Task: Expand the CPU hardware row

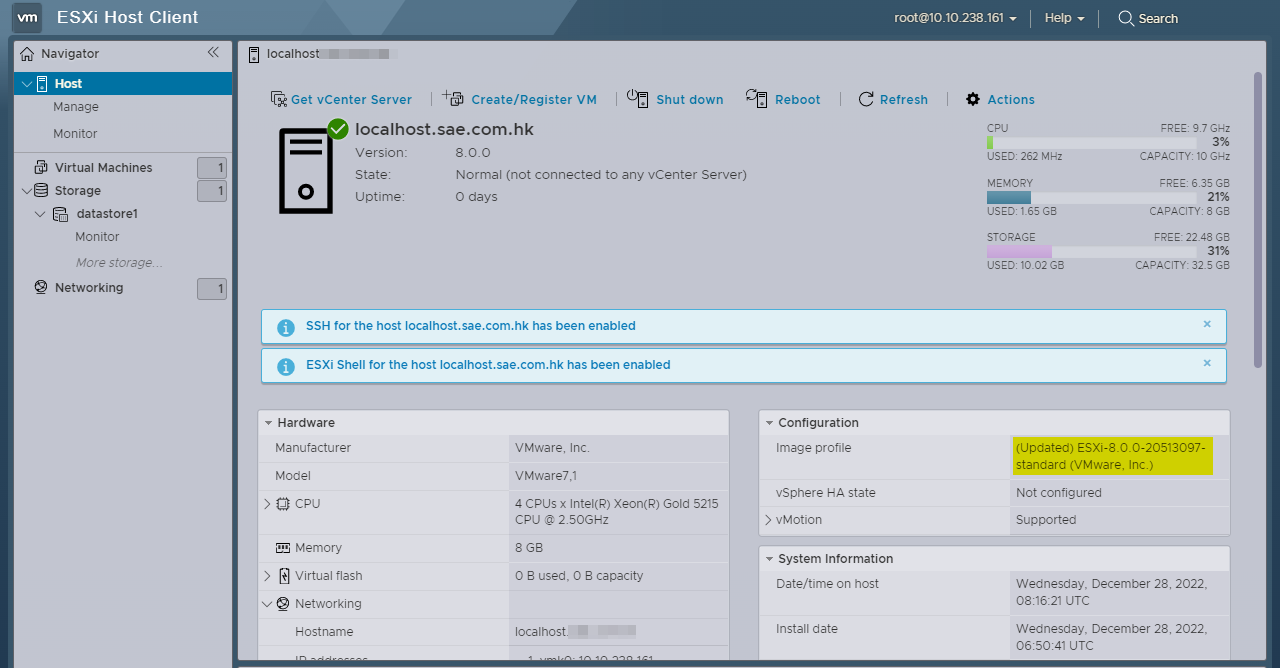Action: click(x=267, y=504)
